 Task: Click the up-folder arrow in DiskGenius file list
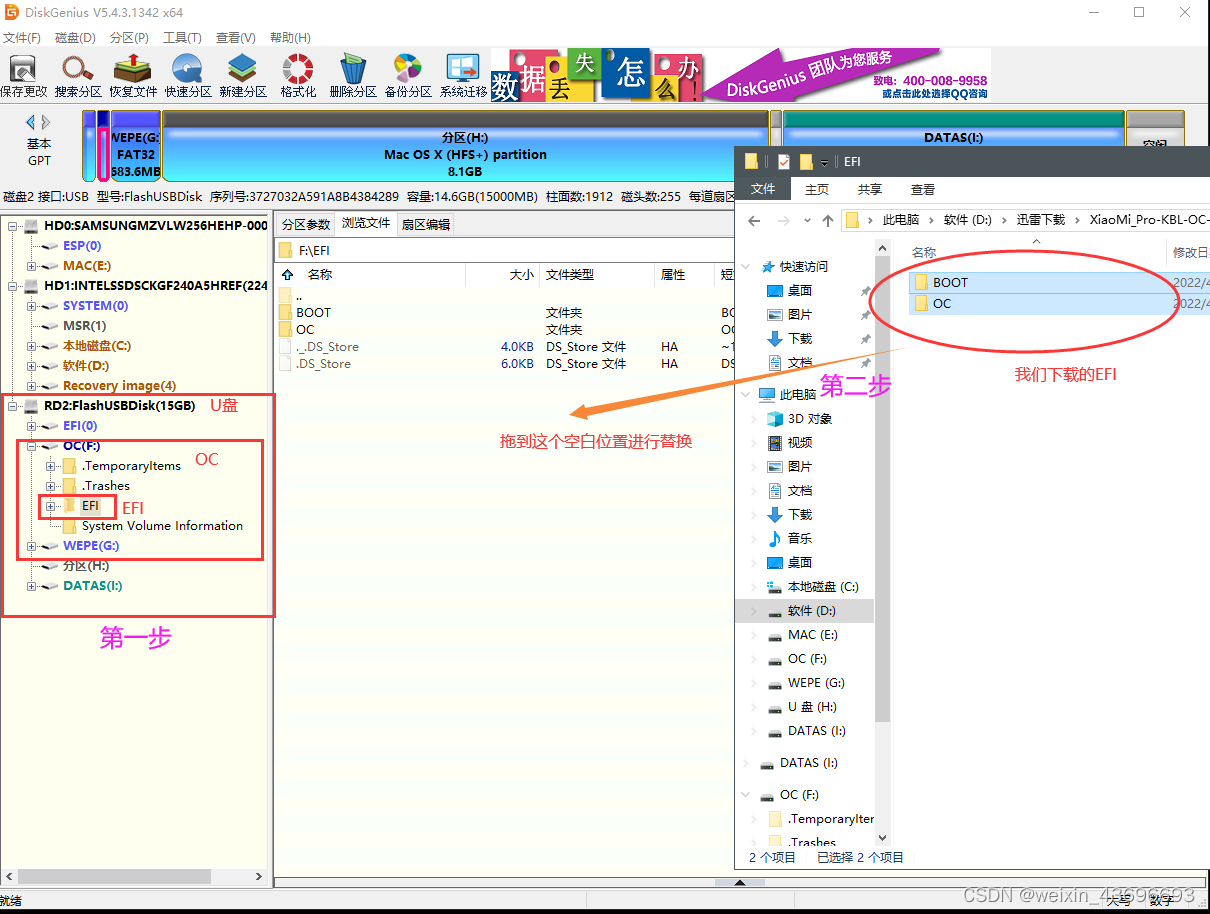(288, 274)
